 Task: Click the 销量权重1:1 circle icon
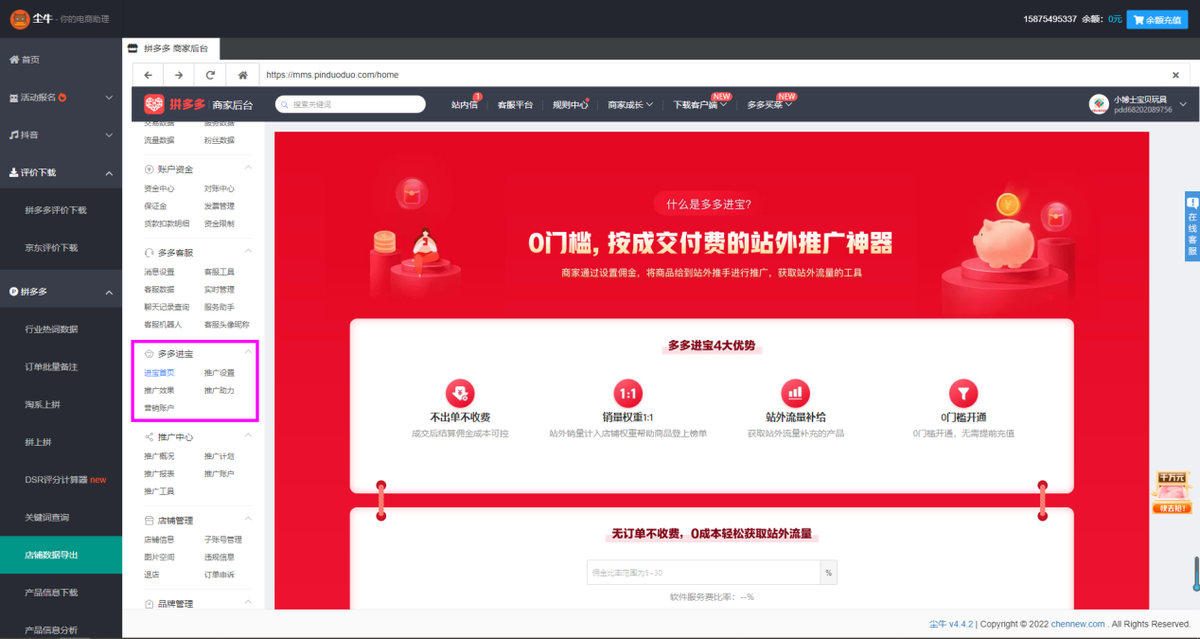pos(628,392)
